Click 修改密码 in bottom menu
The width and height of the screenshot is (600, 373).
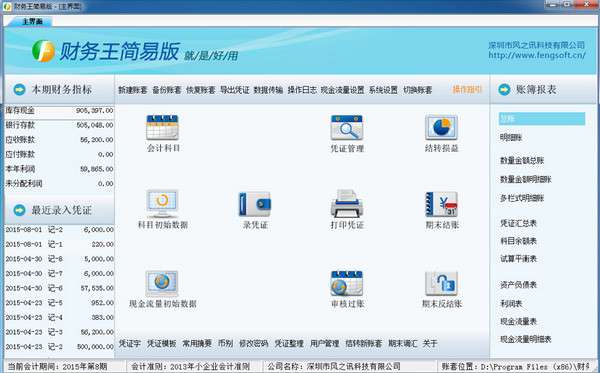253,344
